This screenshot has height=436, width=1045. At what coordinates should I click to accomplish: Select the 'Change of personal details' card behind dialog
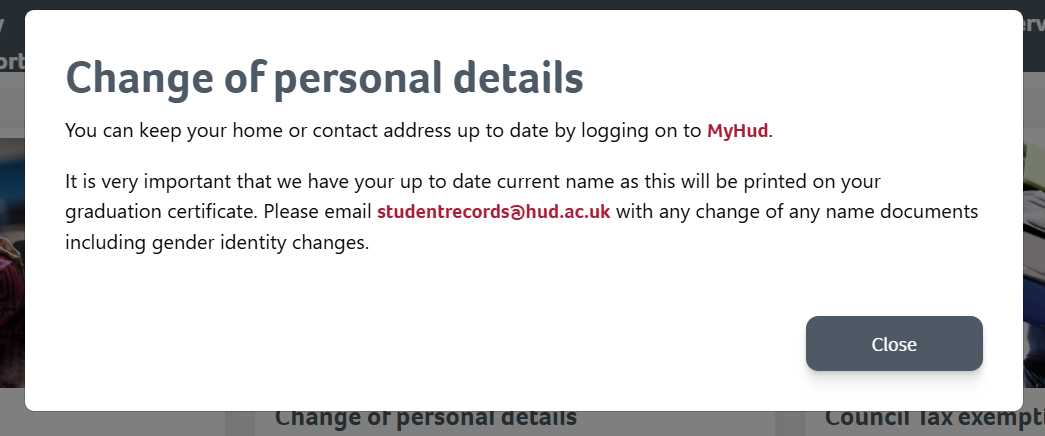tap(425, 420)
